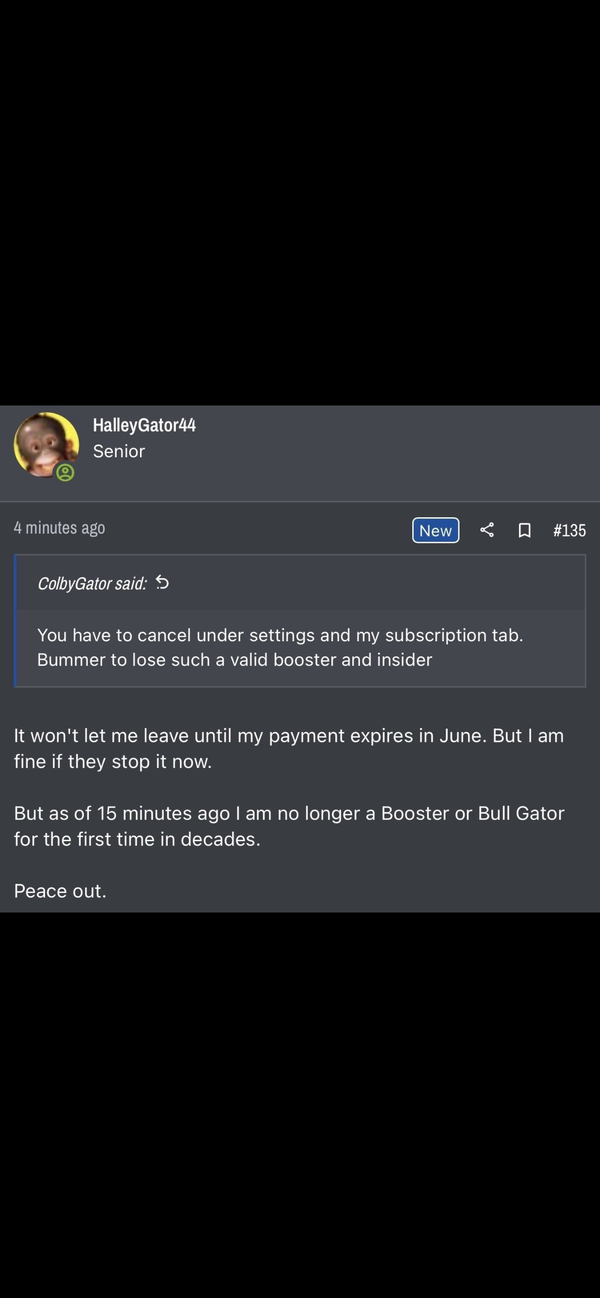
Task: Click the blue left border of the quote
Action: point(16,620)
